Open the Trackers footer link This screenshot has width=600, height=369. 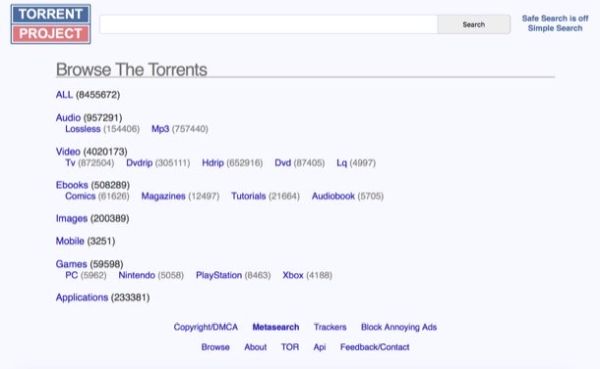click(330, 327)
